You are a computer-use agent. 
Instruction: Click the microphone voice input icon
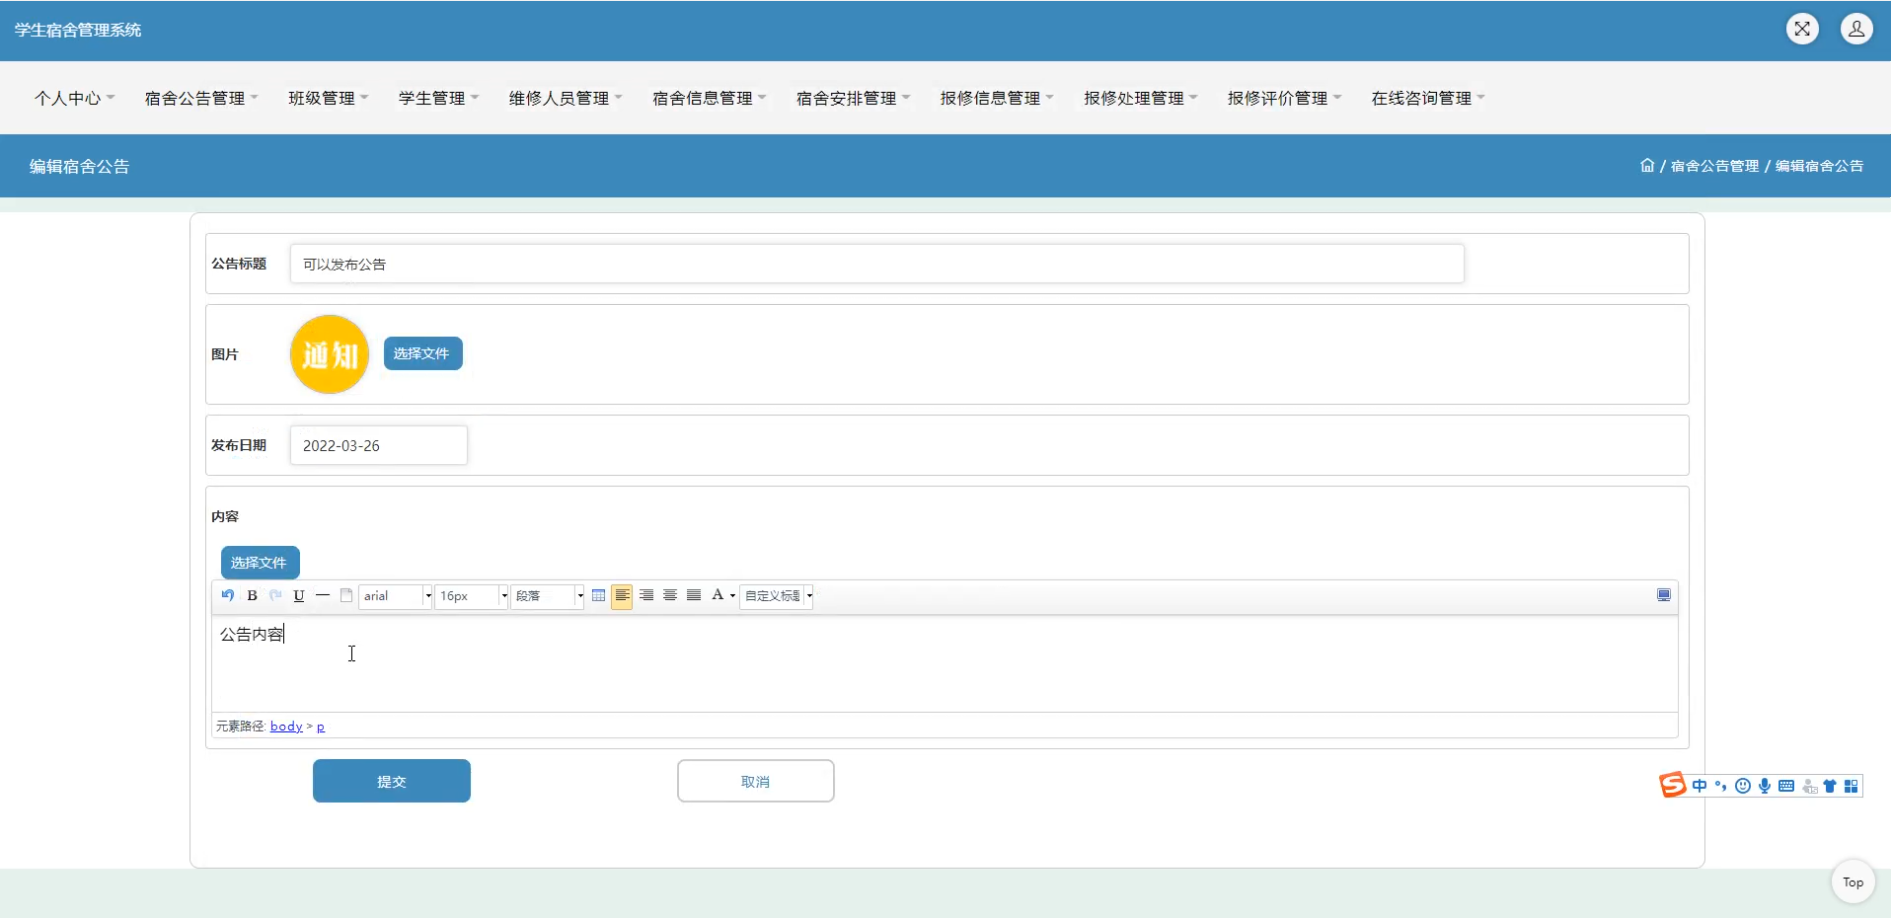1765,786
